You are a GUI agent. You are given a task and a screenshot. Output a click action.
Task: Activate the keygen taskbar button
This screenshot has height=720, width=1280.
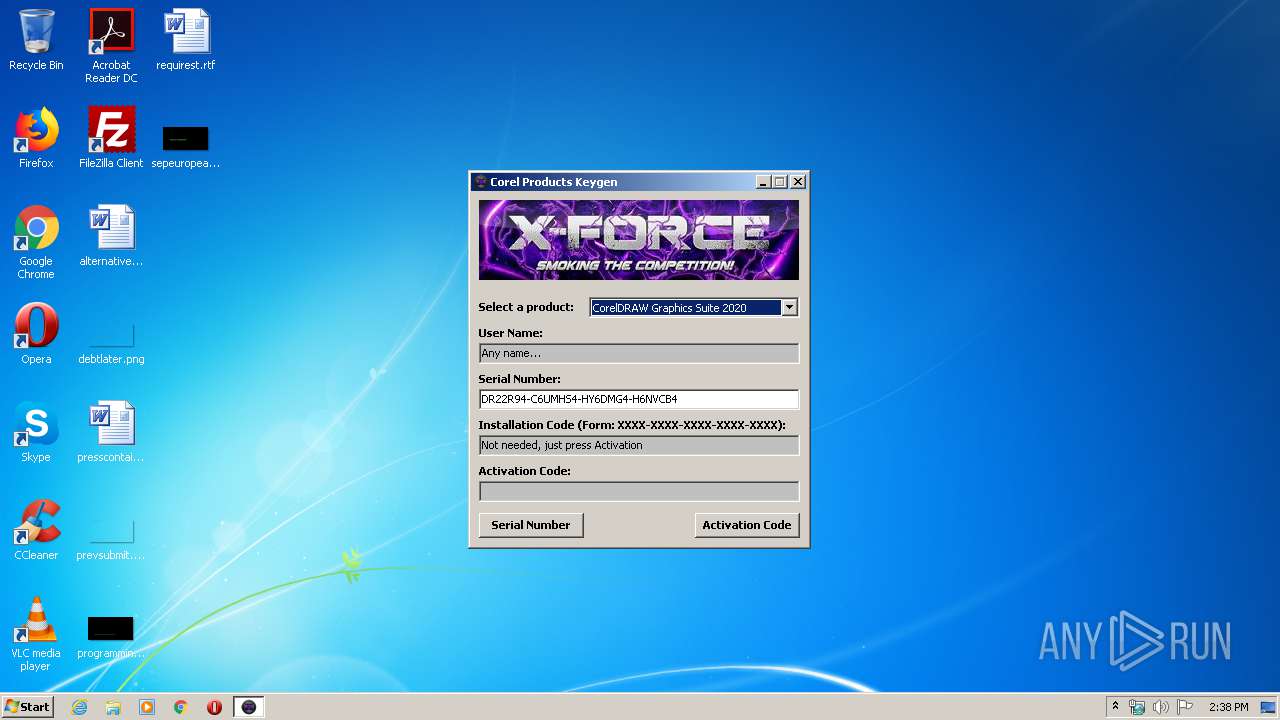point(249,707)
